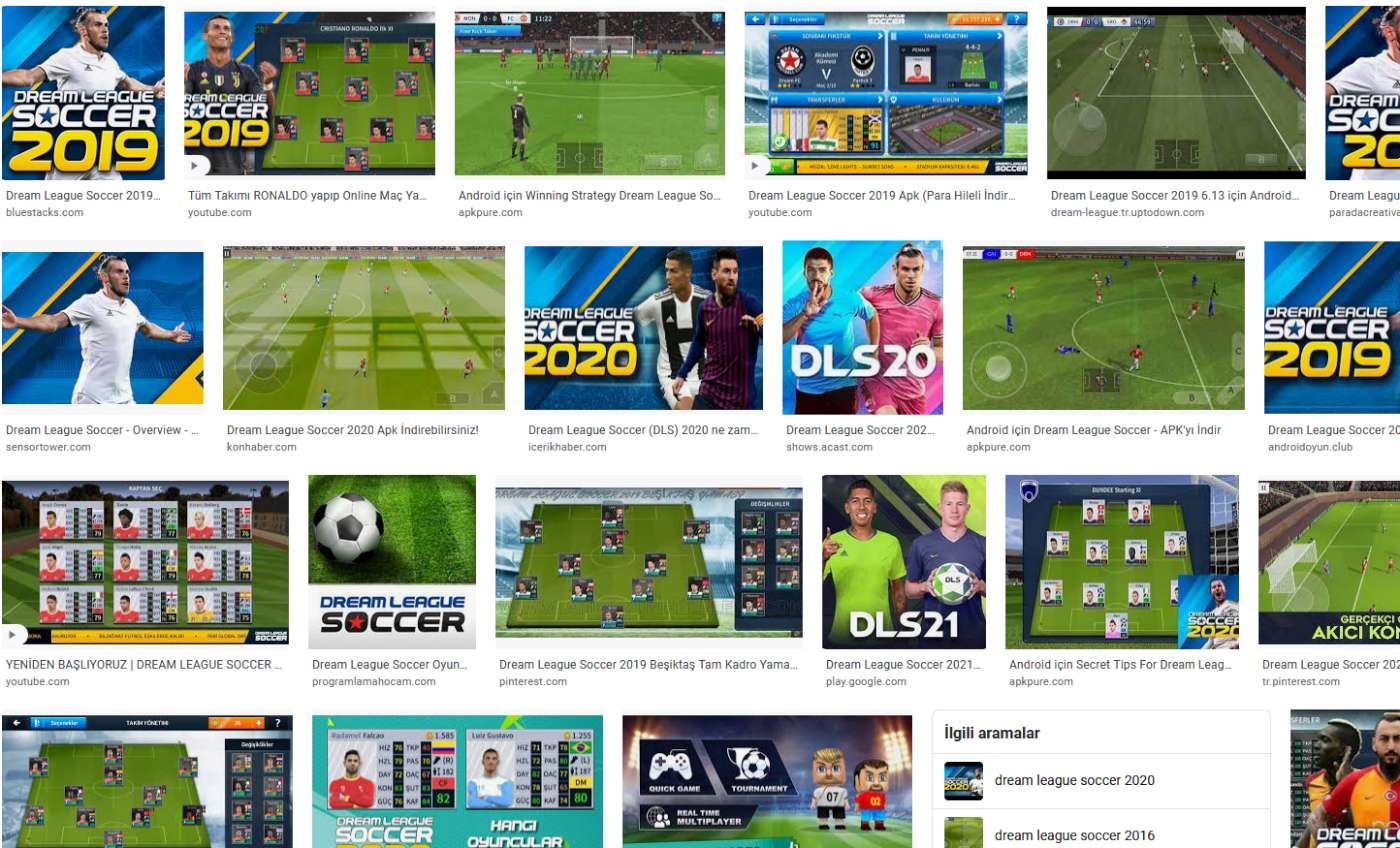Open the DLS21 cover image
The image size is (1400, 848).
(x=903, y=561)
